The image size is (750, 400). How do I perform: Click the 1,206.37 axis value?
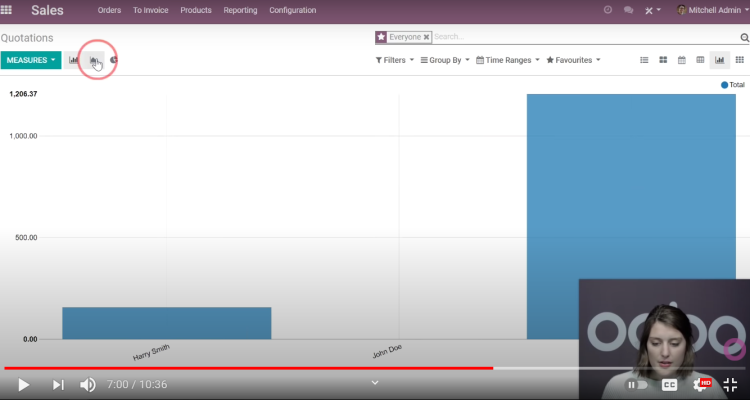[x=23, y=94]
